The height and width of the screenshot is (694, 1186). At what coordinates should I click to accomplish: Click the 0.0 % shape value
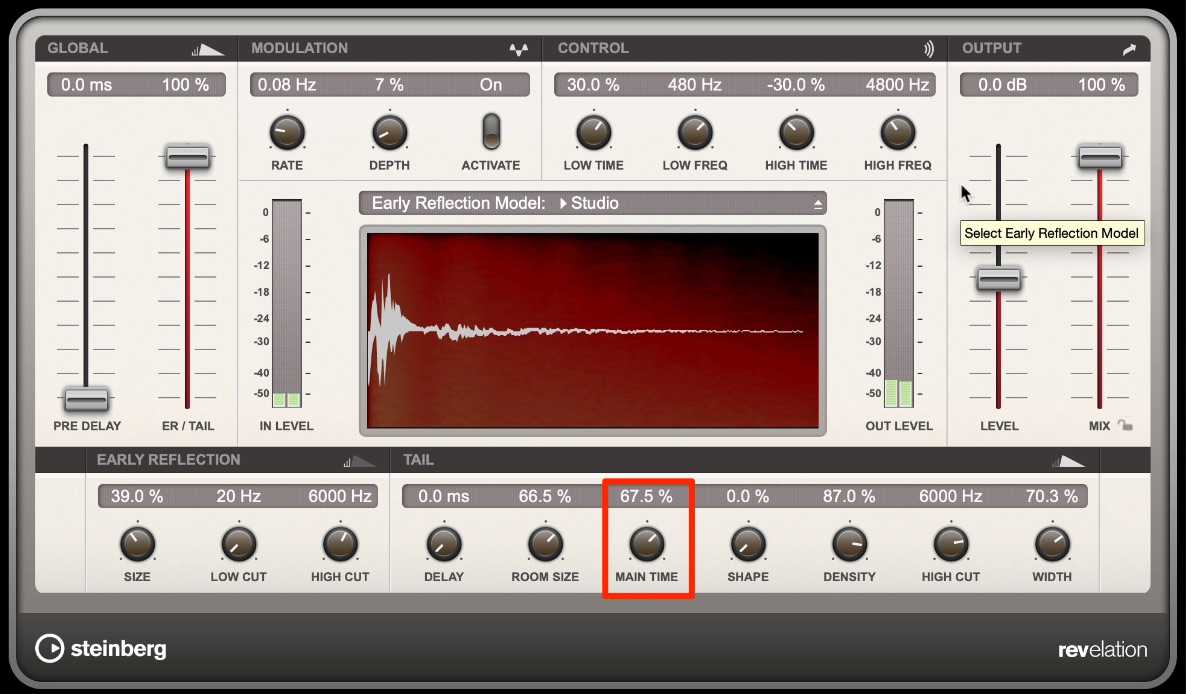tap(747, 496)
